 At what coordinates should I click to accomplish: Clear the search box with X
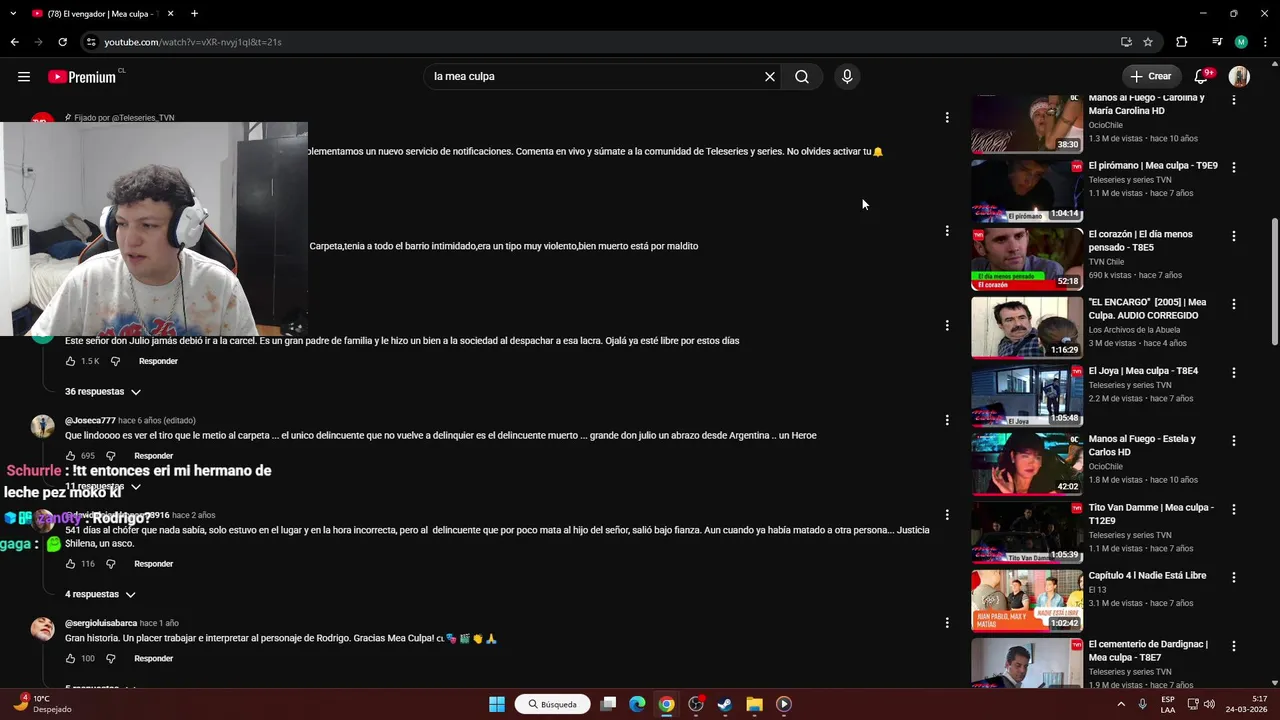(x=770, y=76)
